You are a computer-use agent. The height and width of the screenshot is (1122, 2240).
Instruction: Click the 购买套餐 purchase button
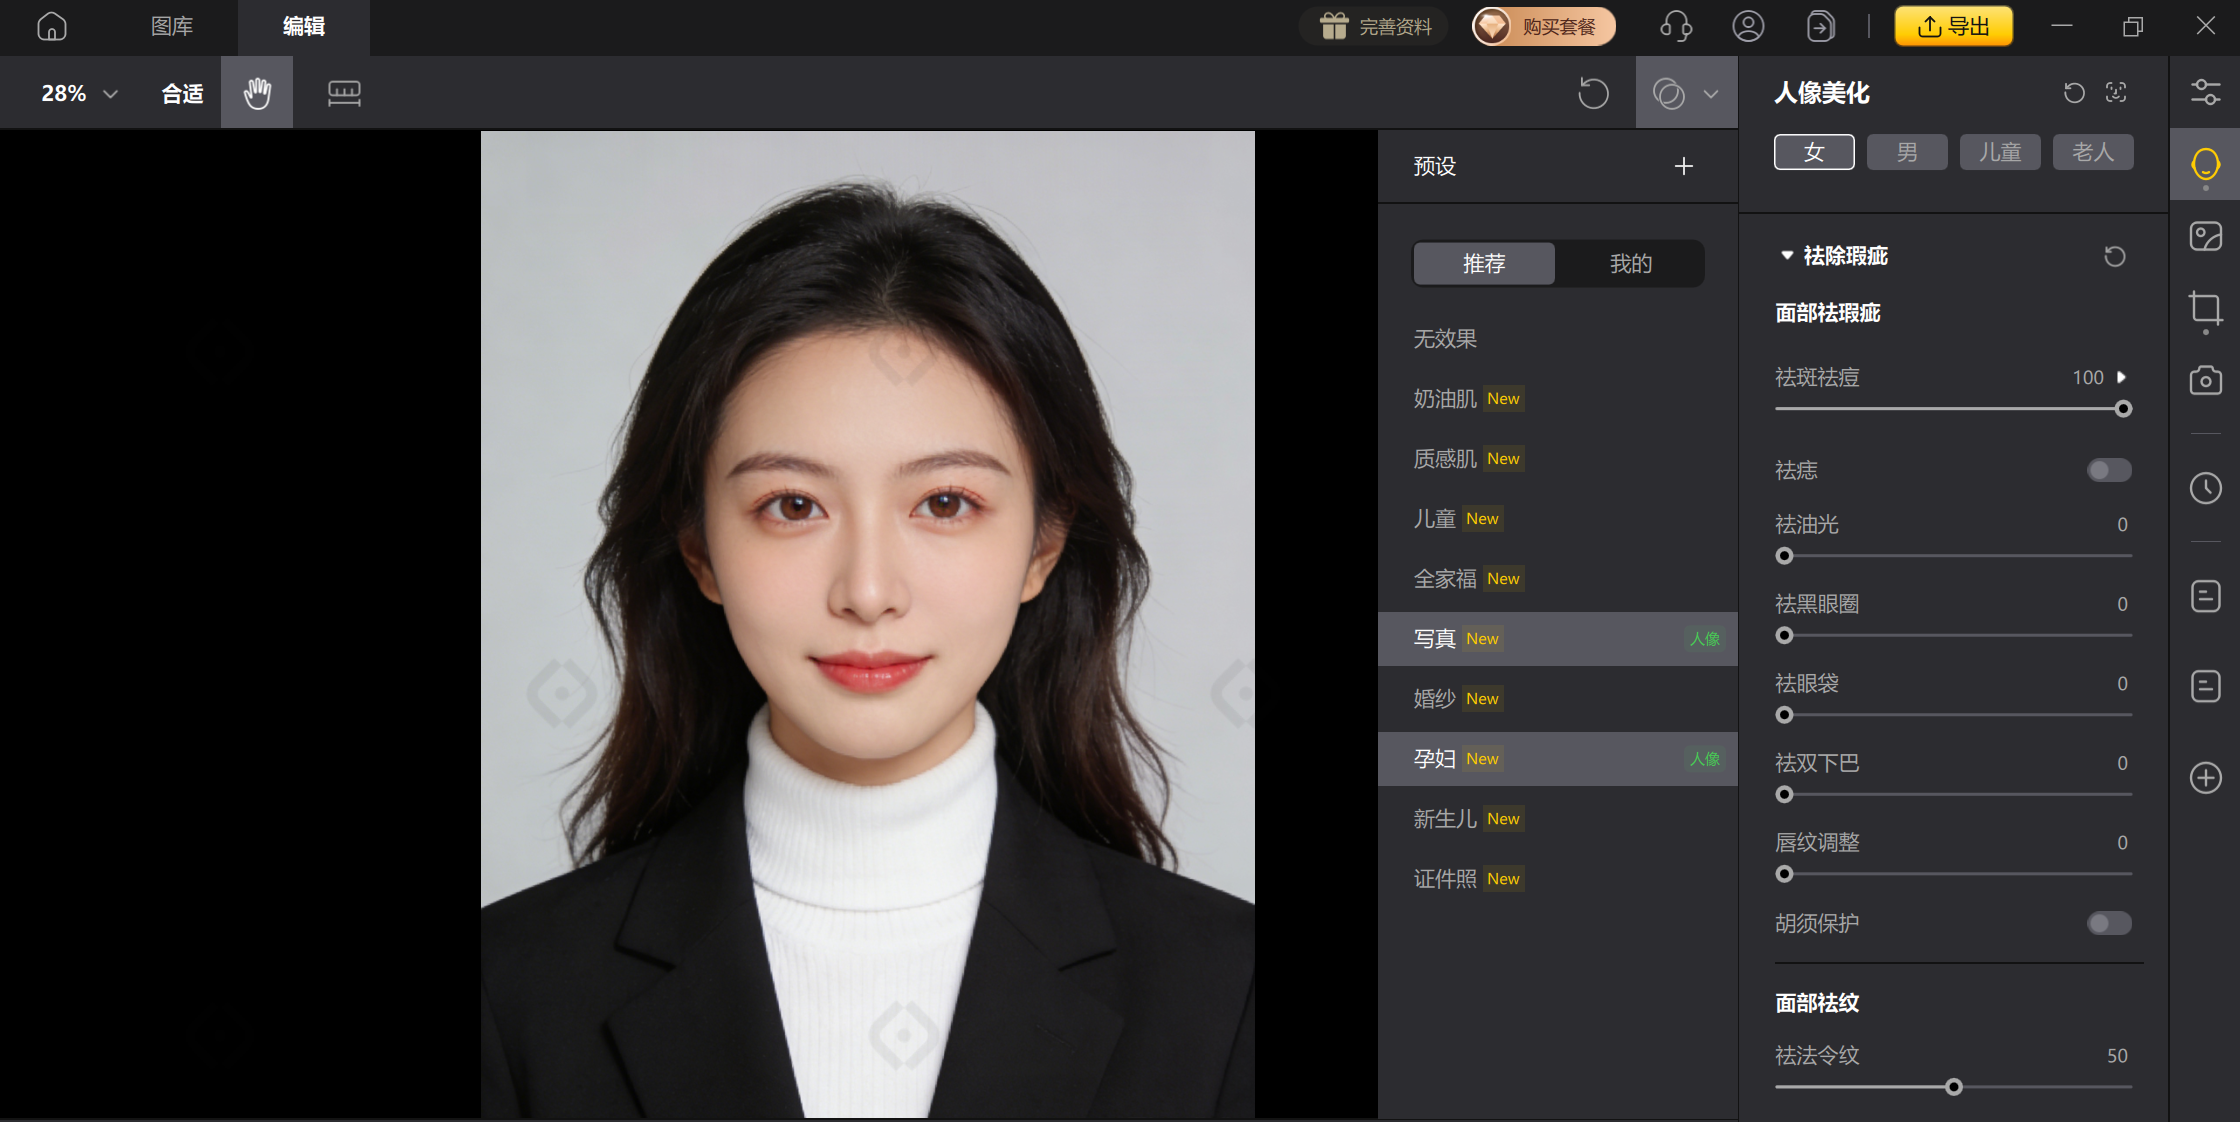tap(1543, 26)
